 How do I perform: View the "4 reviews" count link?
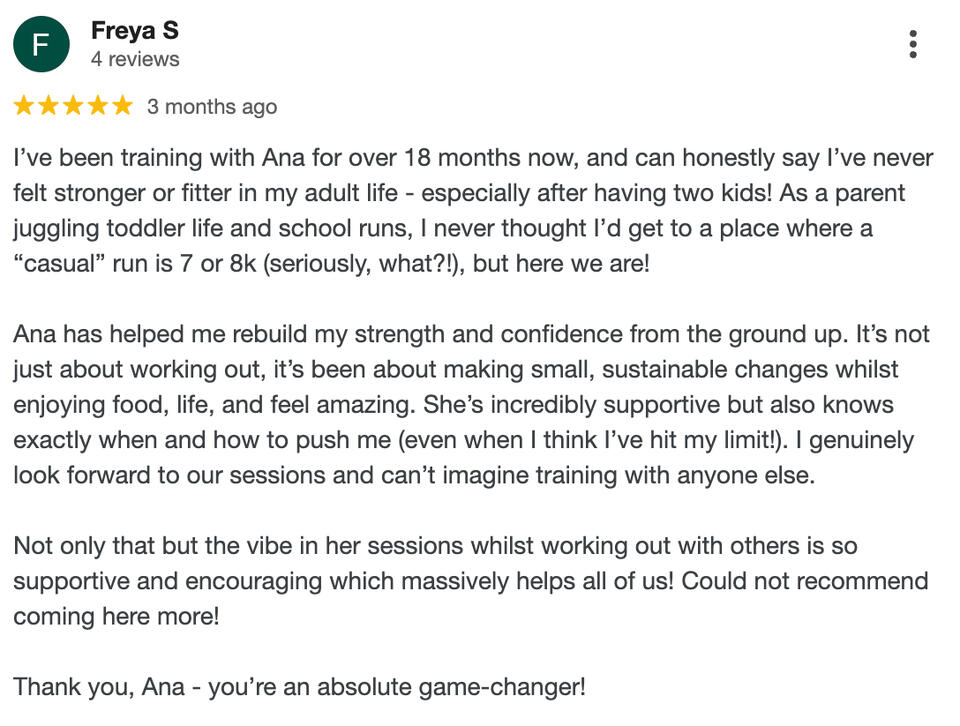click(135, 59)
